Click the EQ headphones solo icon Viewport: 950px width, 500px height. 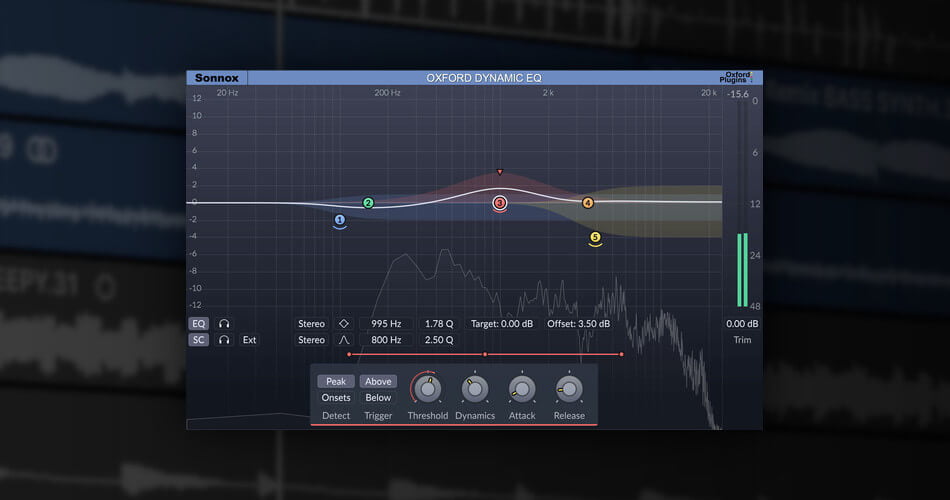[225, 324]
